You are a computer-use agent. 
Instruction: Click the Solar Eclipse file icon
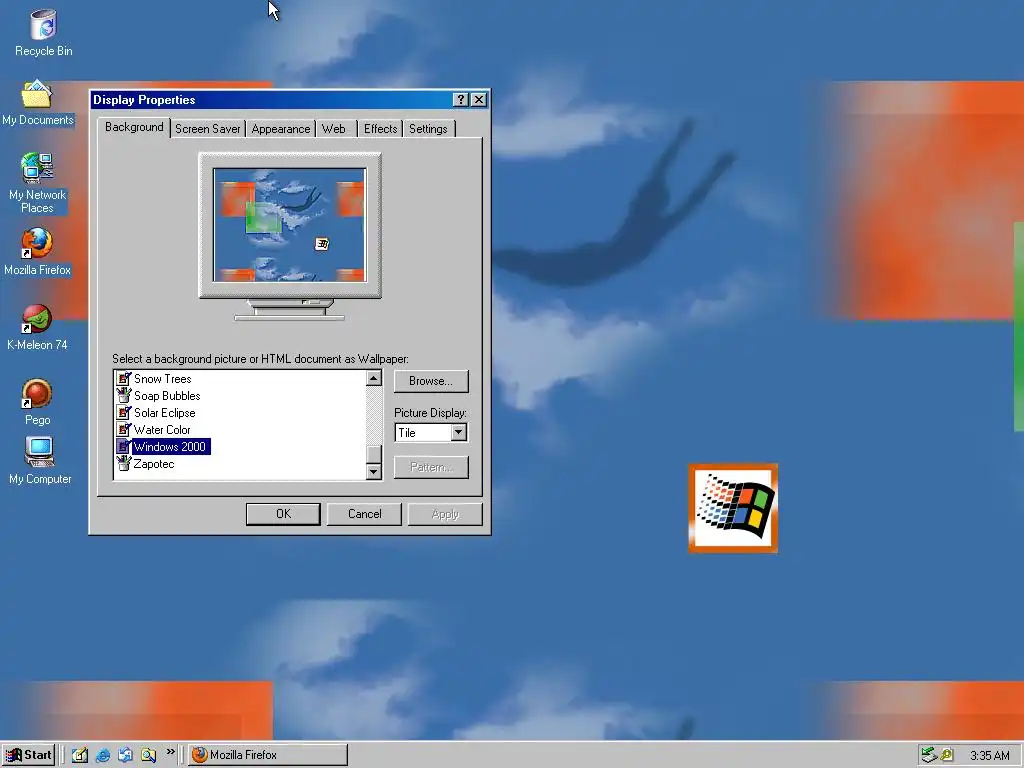(123, 412)
